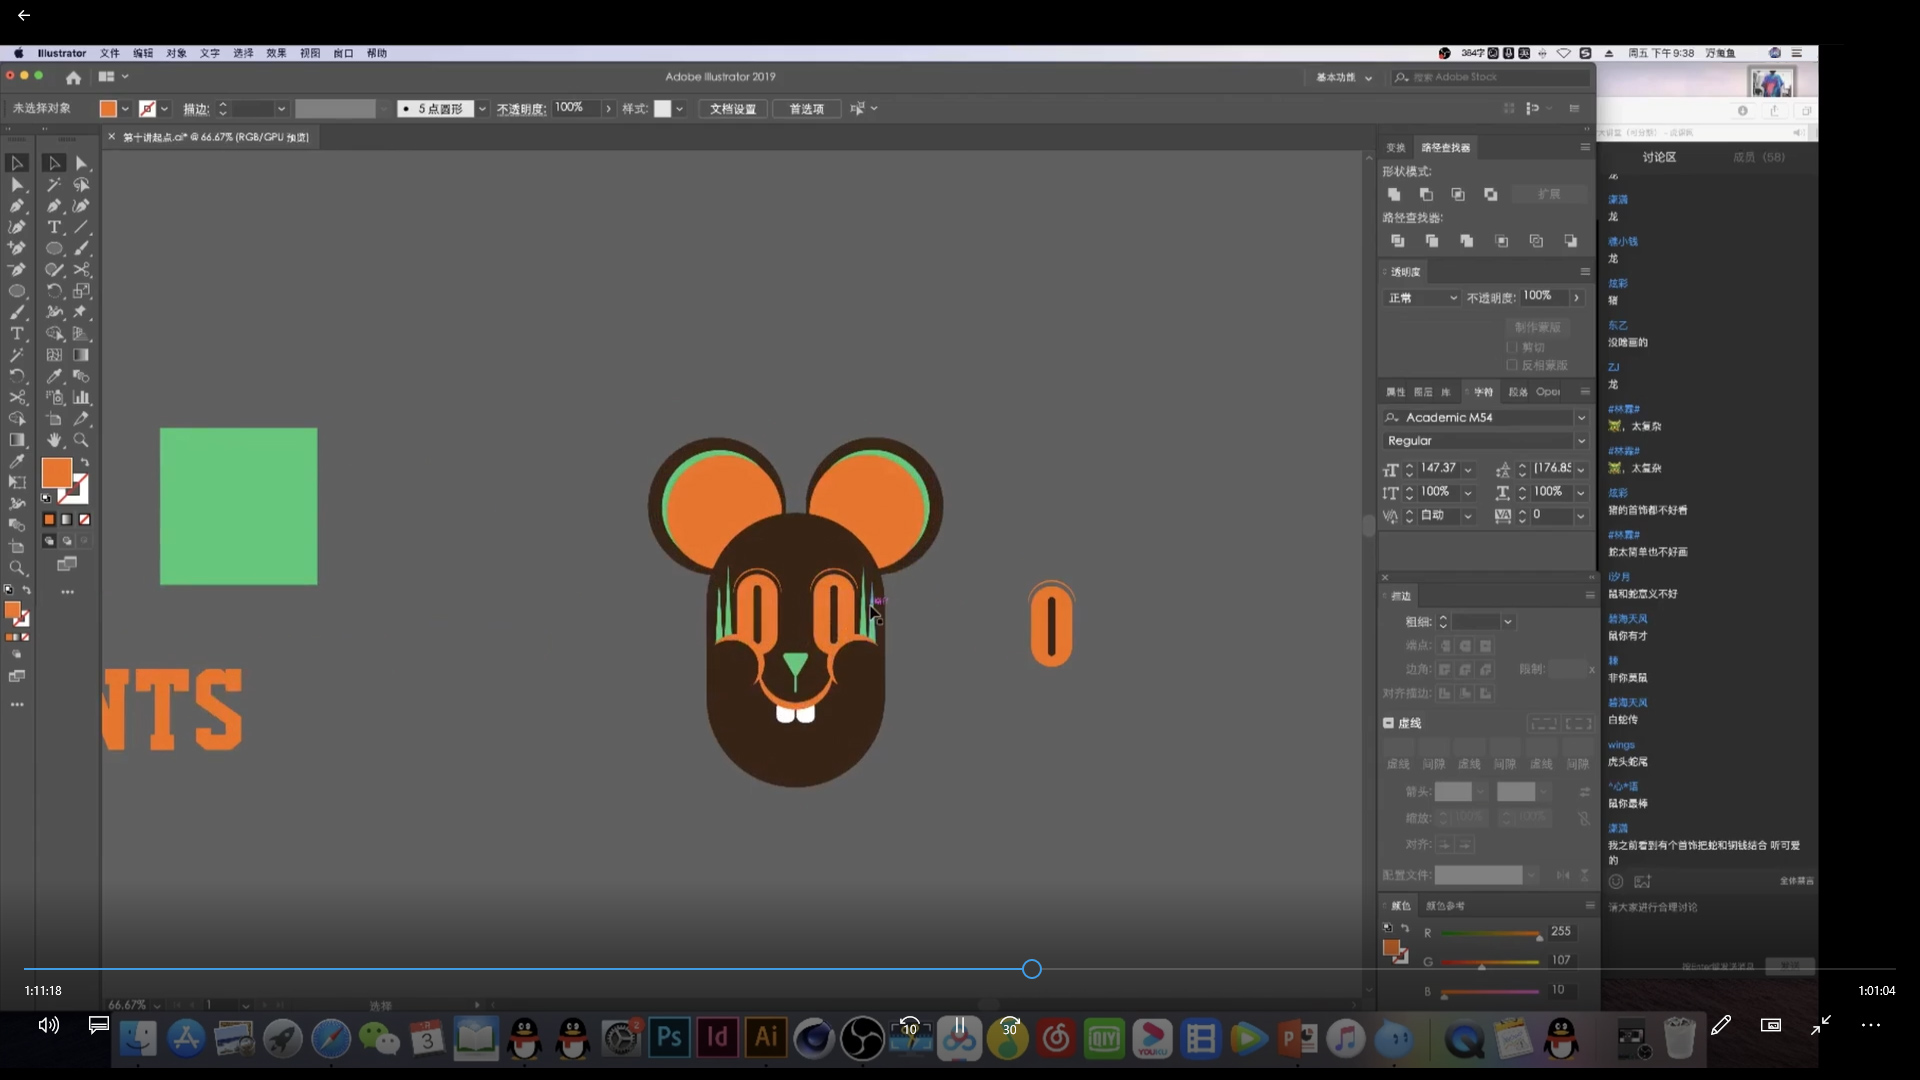1920x1080 pixels.
Task: Open the 66.67% zoom level dropdown
Action: pos(157,1005)
